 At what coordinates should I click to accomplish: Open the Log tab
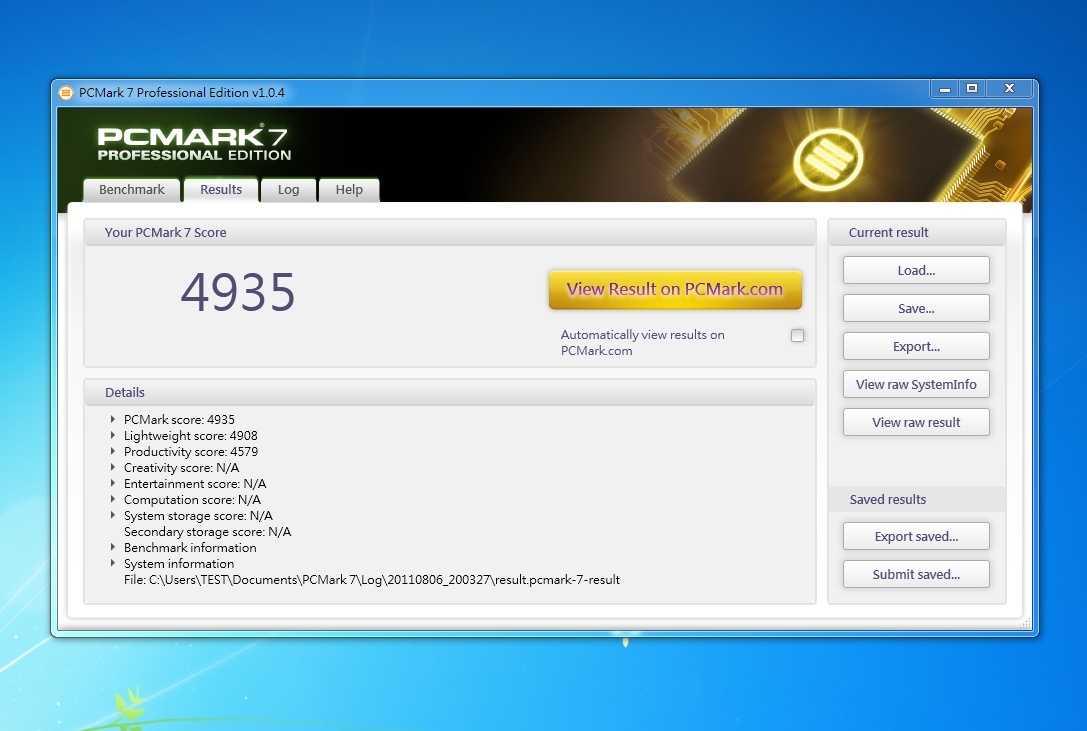[x=288, y=190]
